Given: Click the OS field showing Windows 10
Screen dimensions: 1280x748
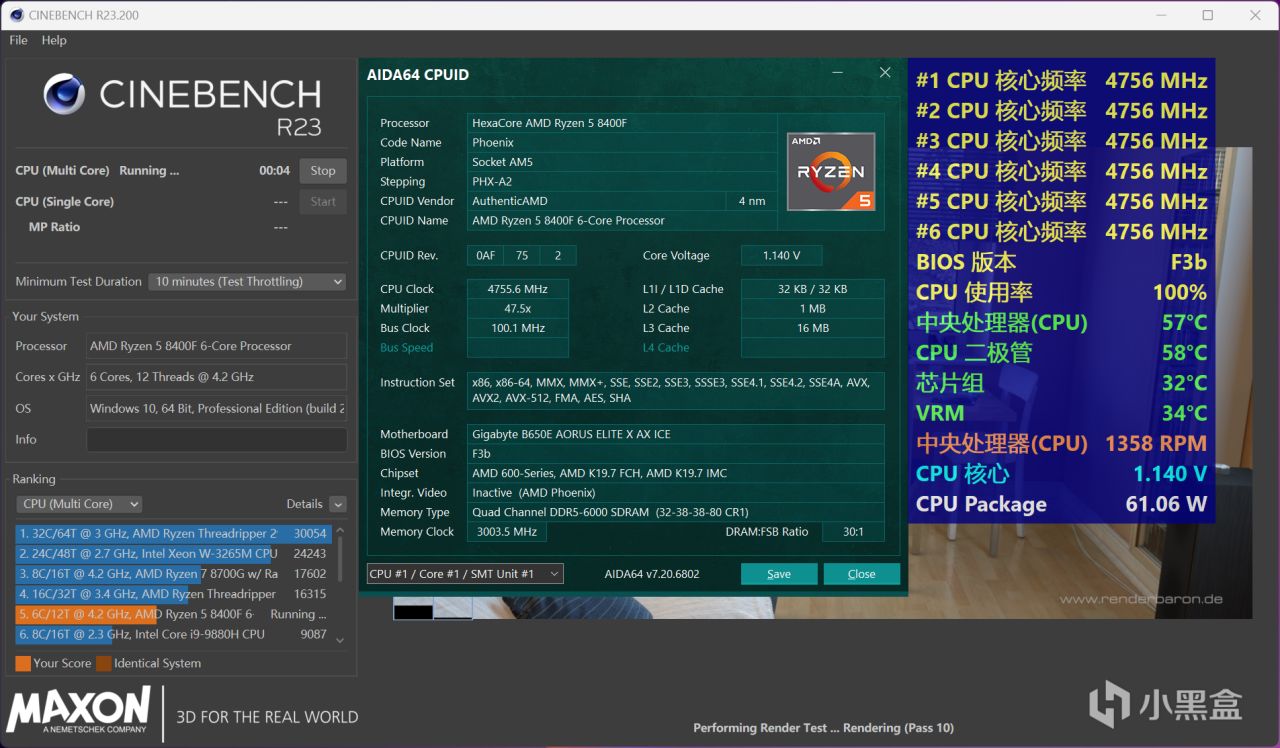Looking at the screenshot, I should pyautogui.click(x=217, y=408).
